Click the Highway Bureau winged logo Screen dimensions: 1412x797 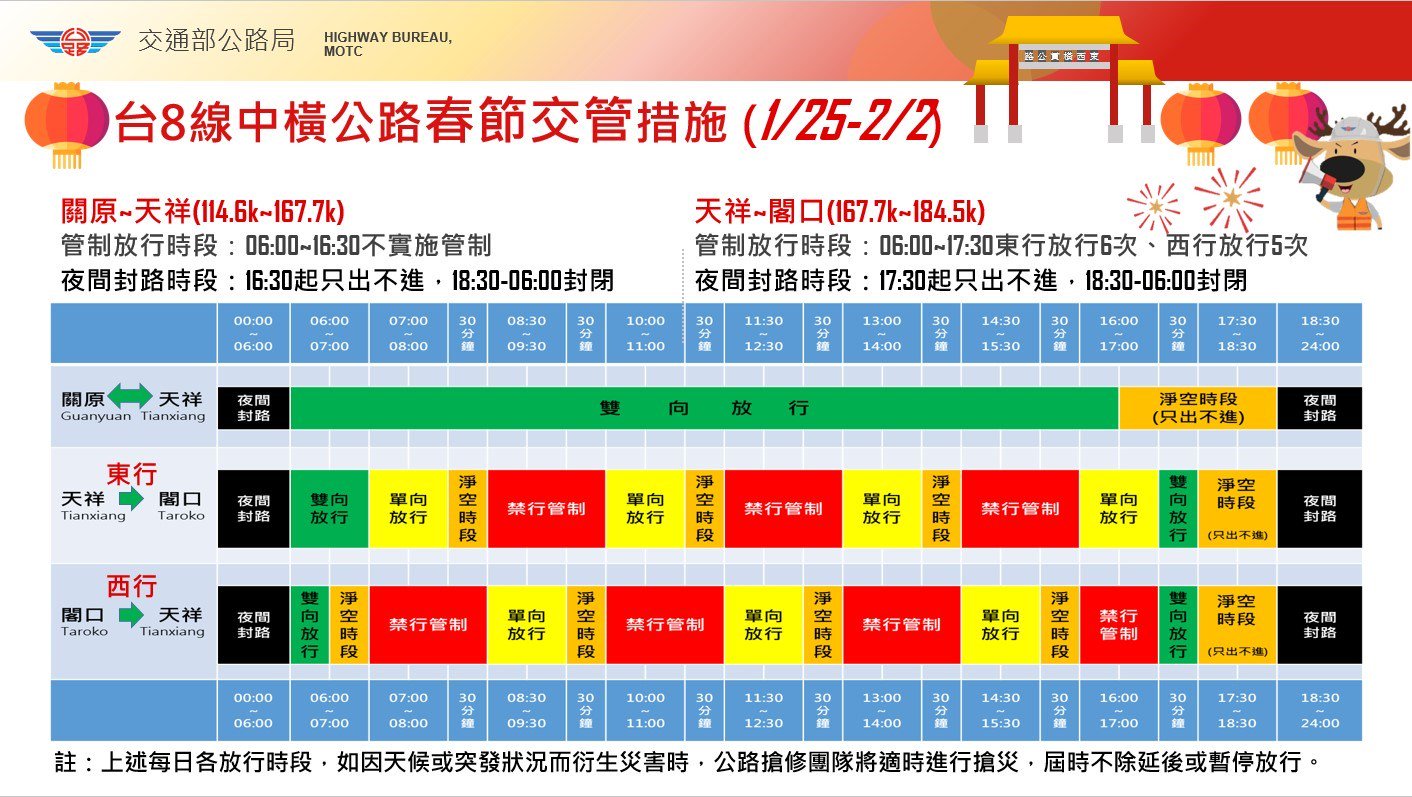[75, 43]
